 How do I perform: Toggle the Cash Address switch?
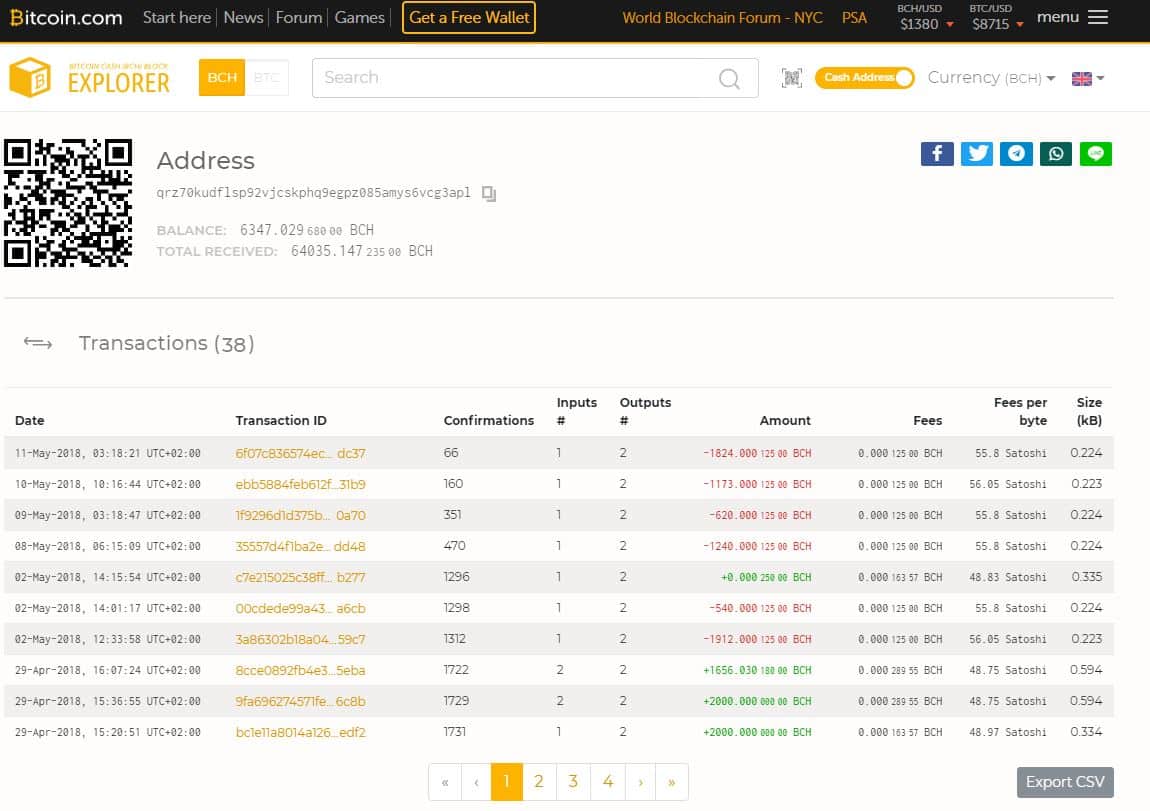864,78
